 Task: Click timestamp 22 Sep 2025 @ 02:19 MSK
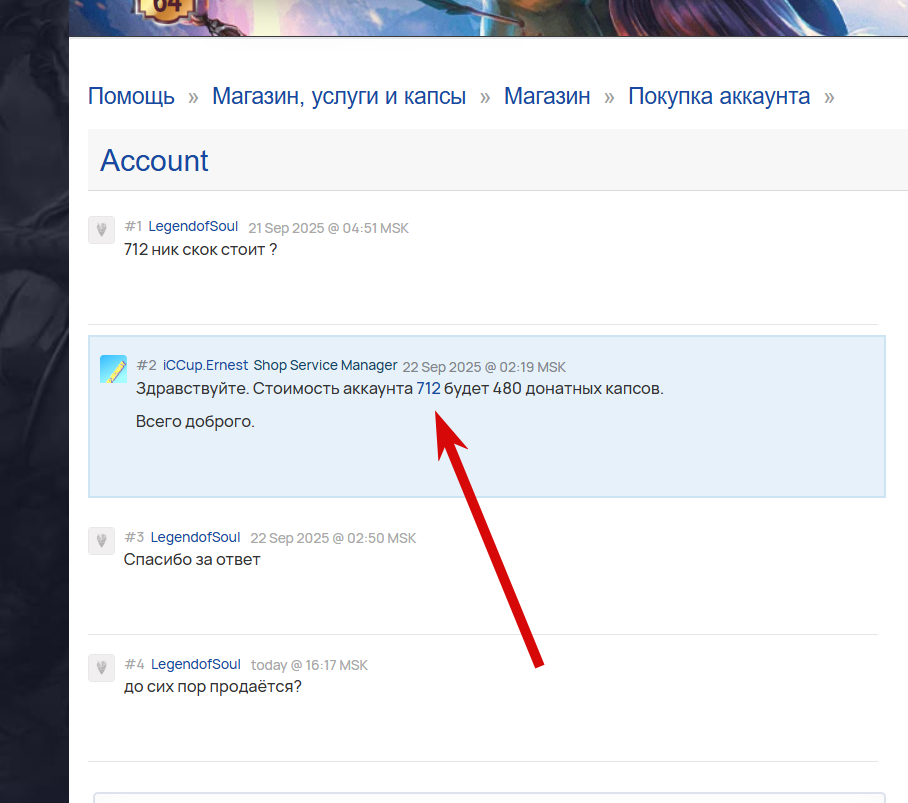pos(484,367)
